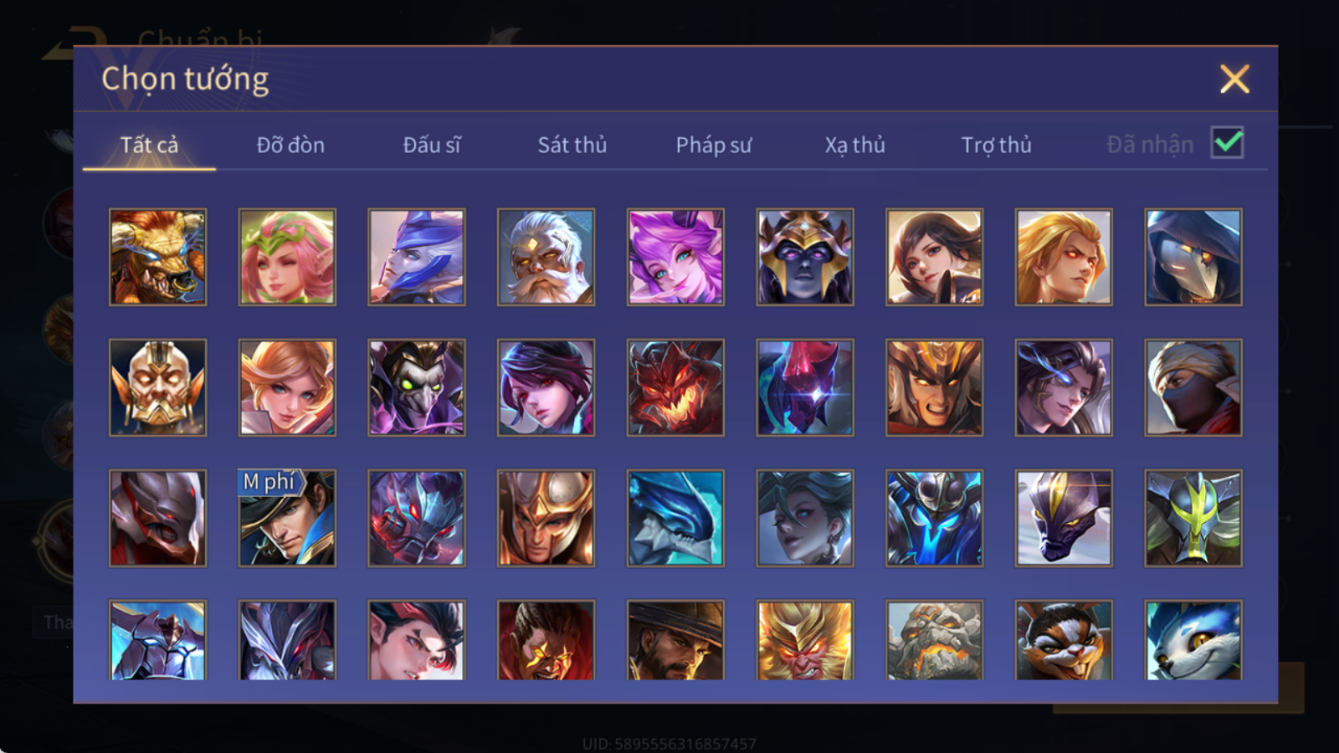Viewport: 1339px width, 753px height.
Task: Open the Sát thủ tab
Action: tap(572, 145)
